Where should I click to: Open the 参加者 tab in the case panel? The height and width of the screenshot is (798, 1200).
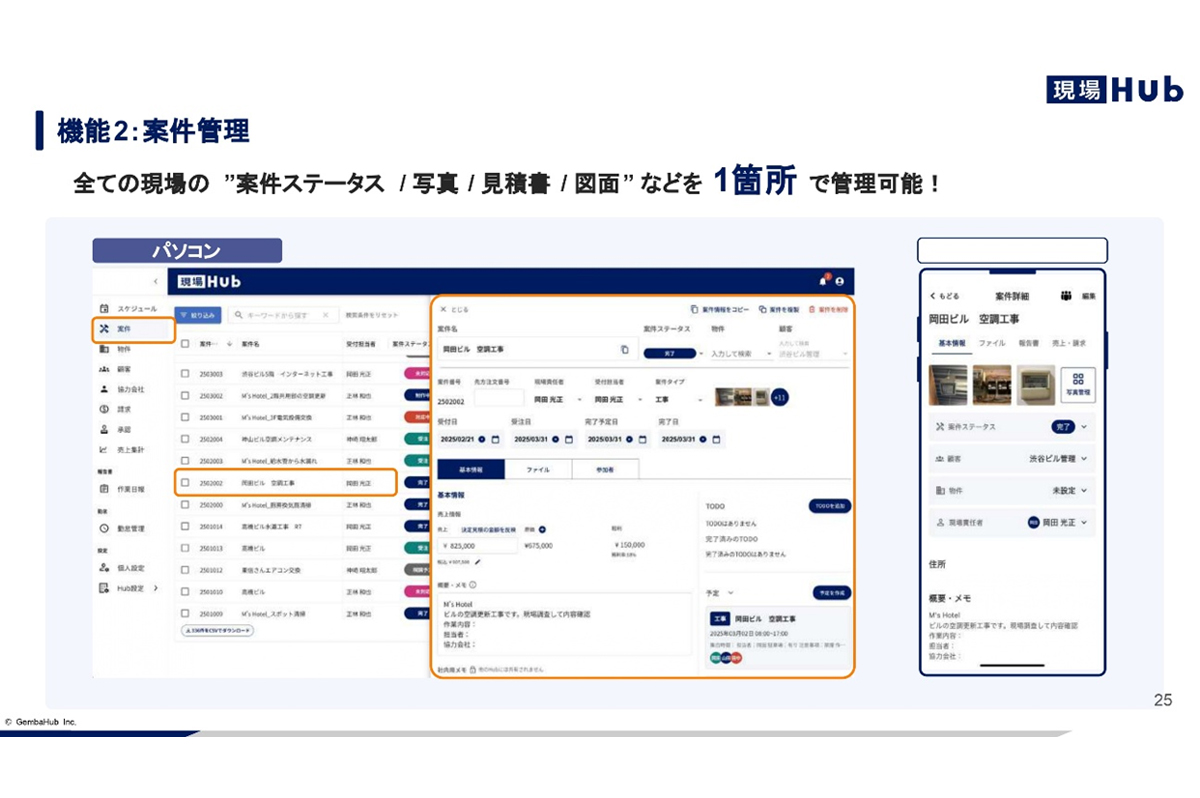click(x=605, y=469)
